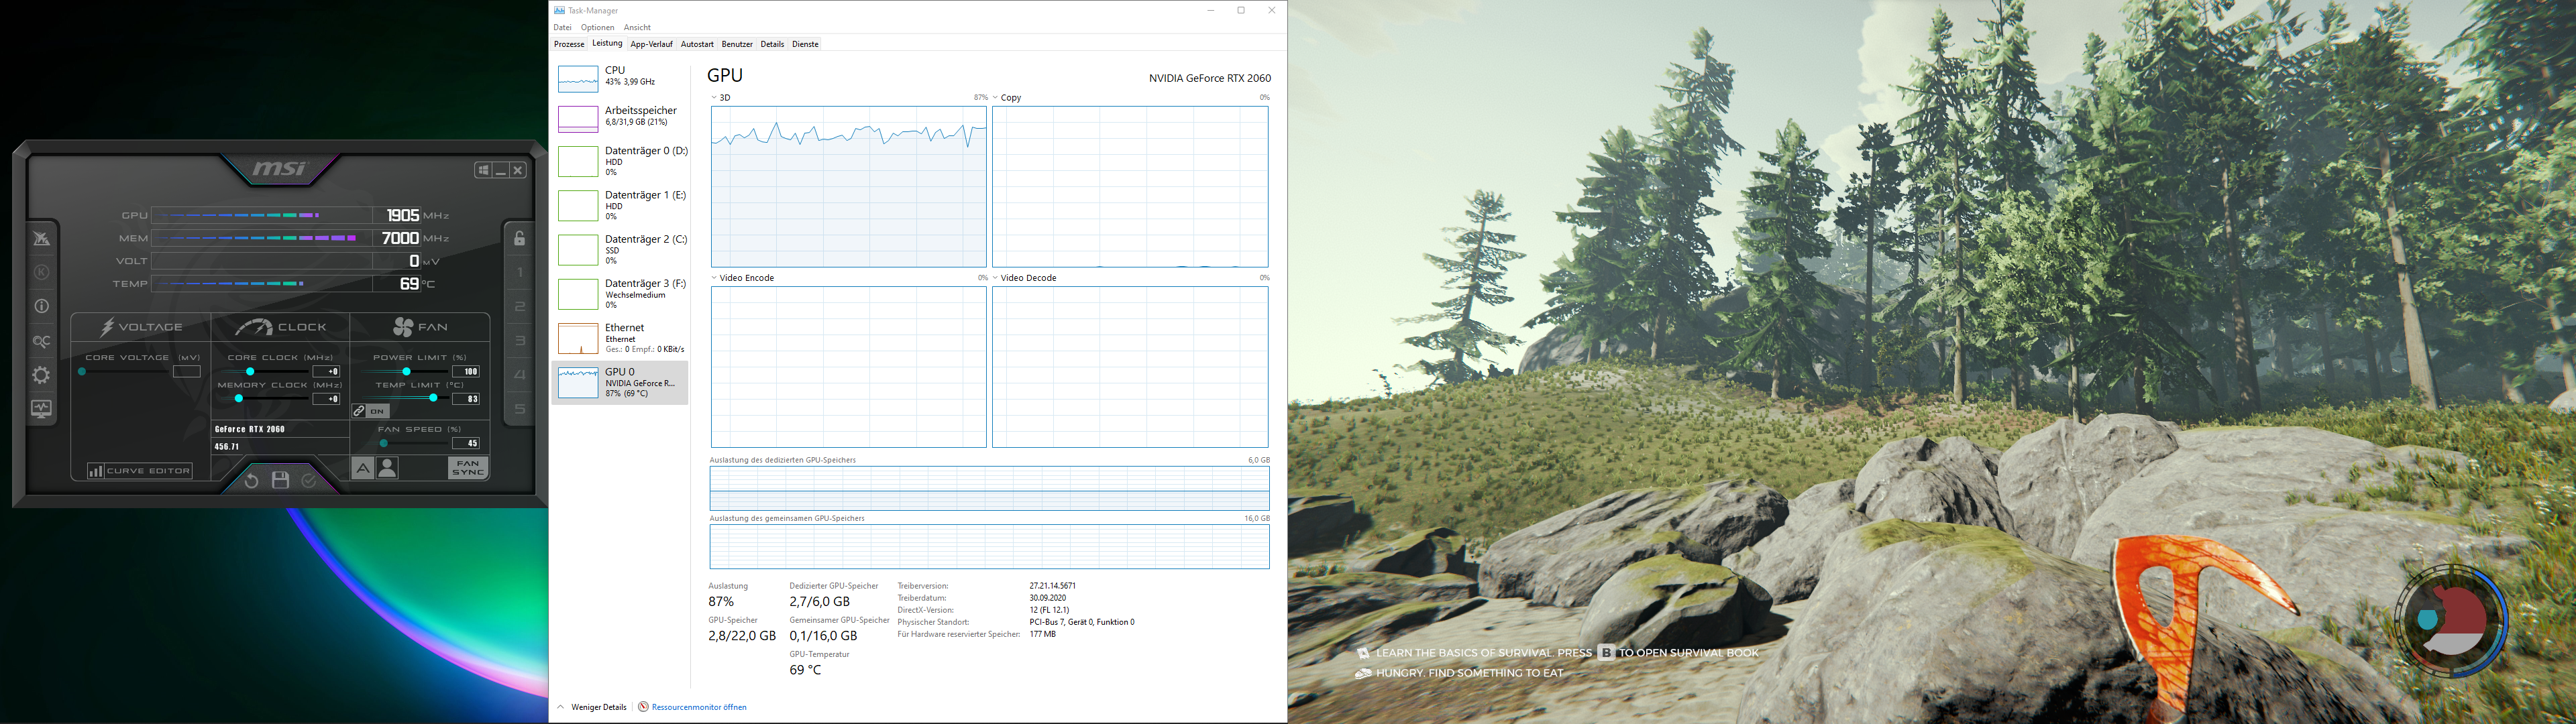2576x724 pixels.
Task: Click the OC Scanner icon
Action: click(x=41, y=342)
